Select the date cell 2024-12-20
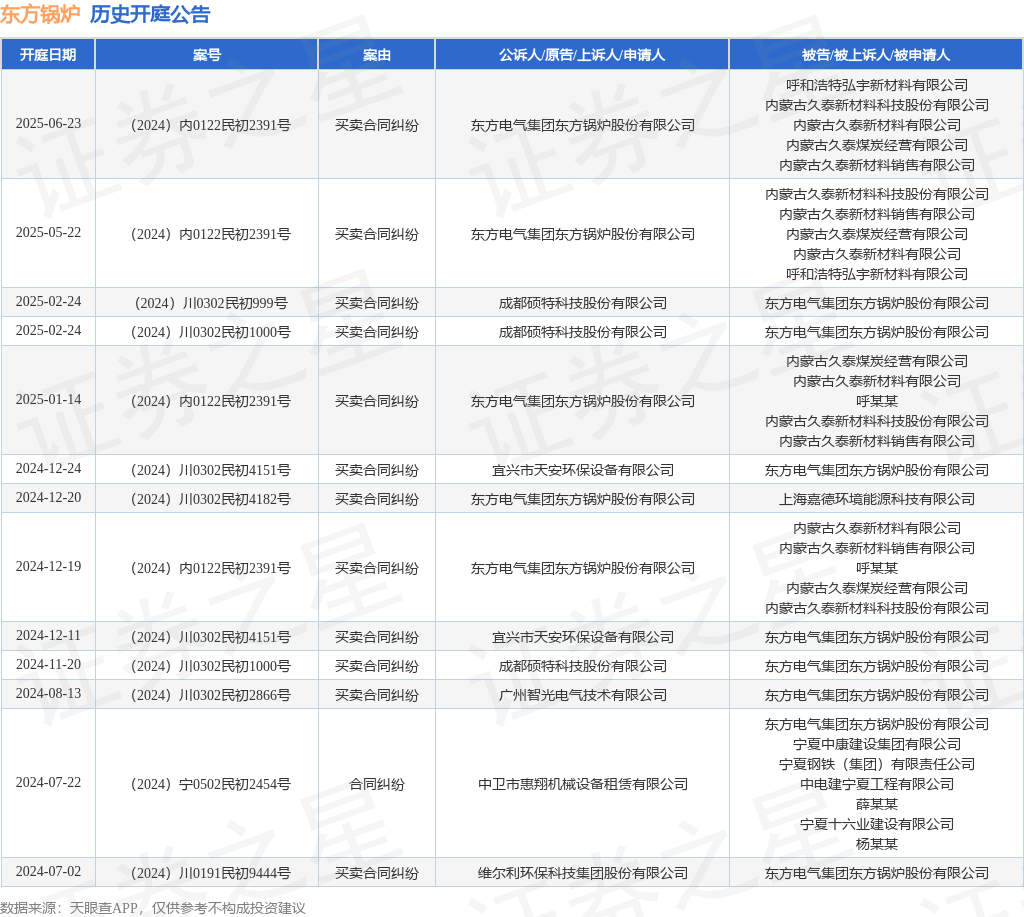This screenshot has width=1024, height=917. pos(48,498)
